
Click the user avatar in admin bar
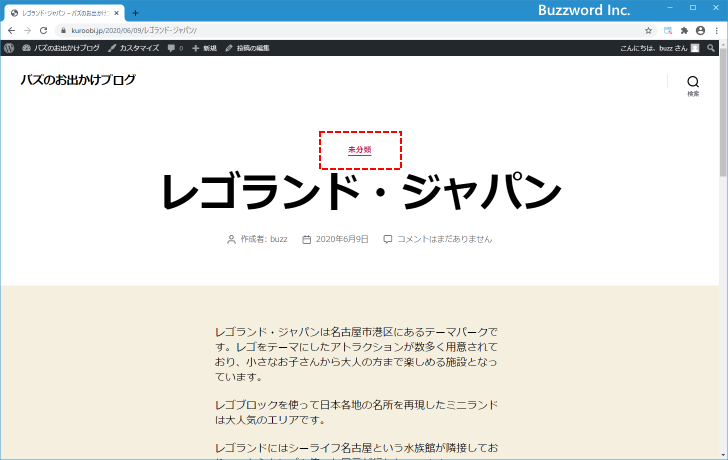tap(695, 48)
